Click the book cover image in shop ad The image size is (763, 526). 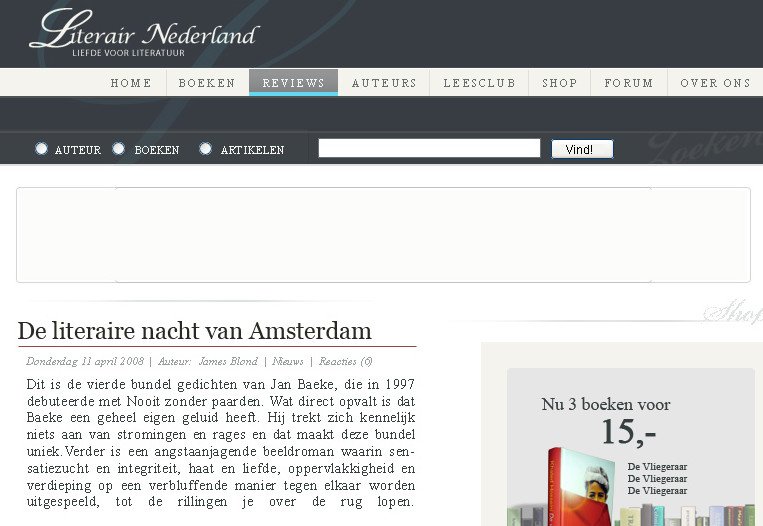[581, 487]
